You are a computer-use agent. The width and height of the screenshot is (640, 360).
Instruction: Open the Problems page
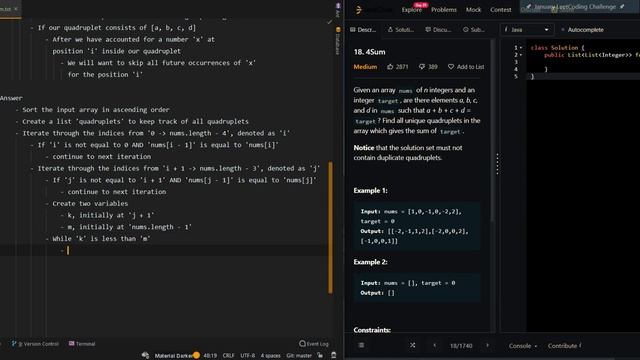(x=444, y=10)
